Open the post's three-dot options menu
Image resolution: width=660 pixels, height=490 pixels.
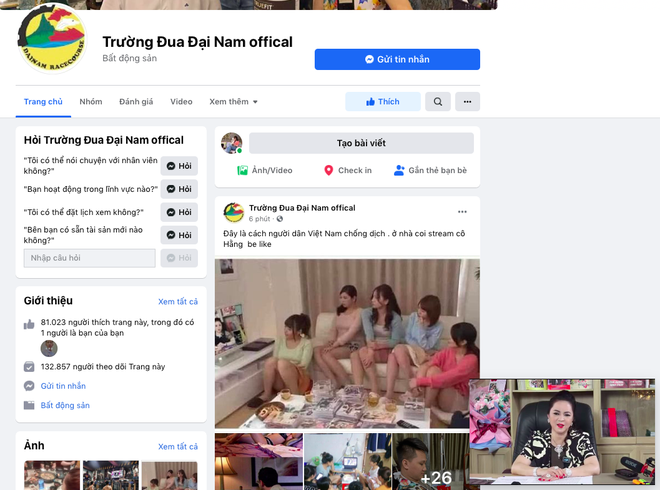pyautogui.click(x=462, y=212)
